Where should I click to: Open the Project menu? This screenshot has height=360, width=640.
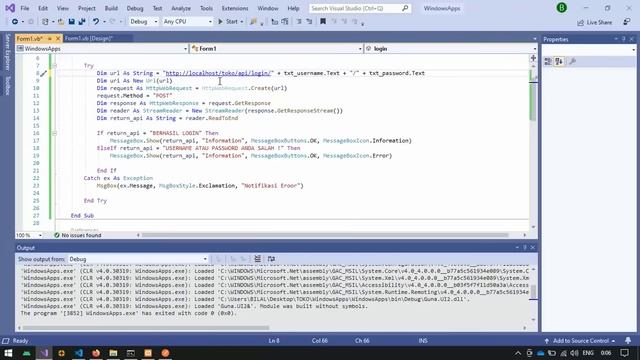(x=87, y=8)
